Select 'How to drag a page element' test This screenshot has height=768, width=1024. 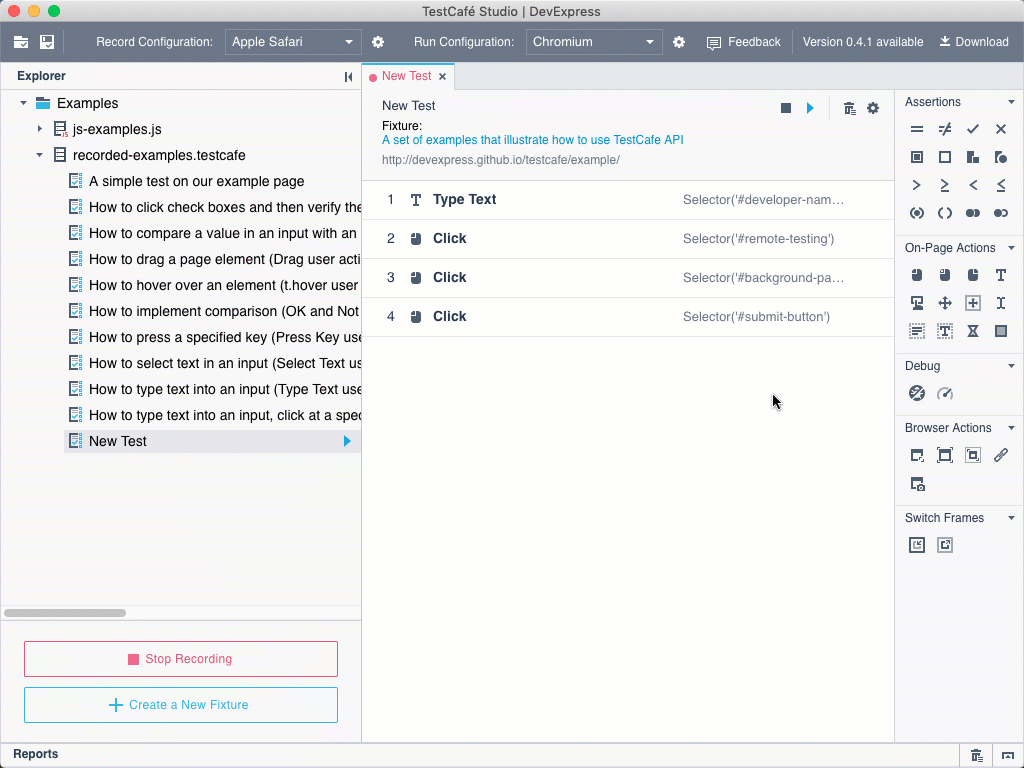pos(213,259)
